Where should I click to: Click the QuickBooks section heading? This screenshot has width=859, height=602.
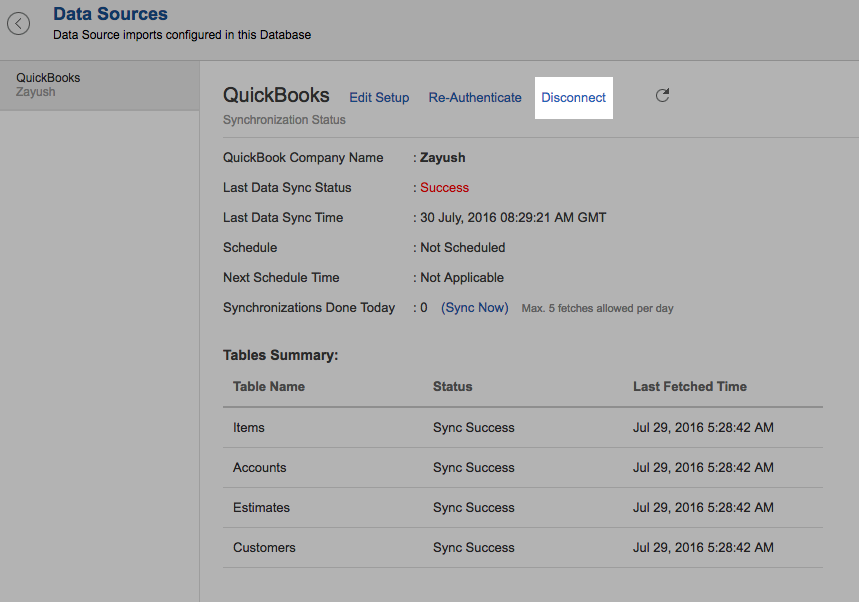tap(276, 96)
